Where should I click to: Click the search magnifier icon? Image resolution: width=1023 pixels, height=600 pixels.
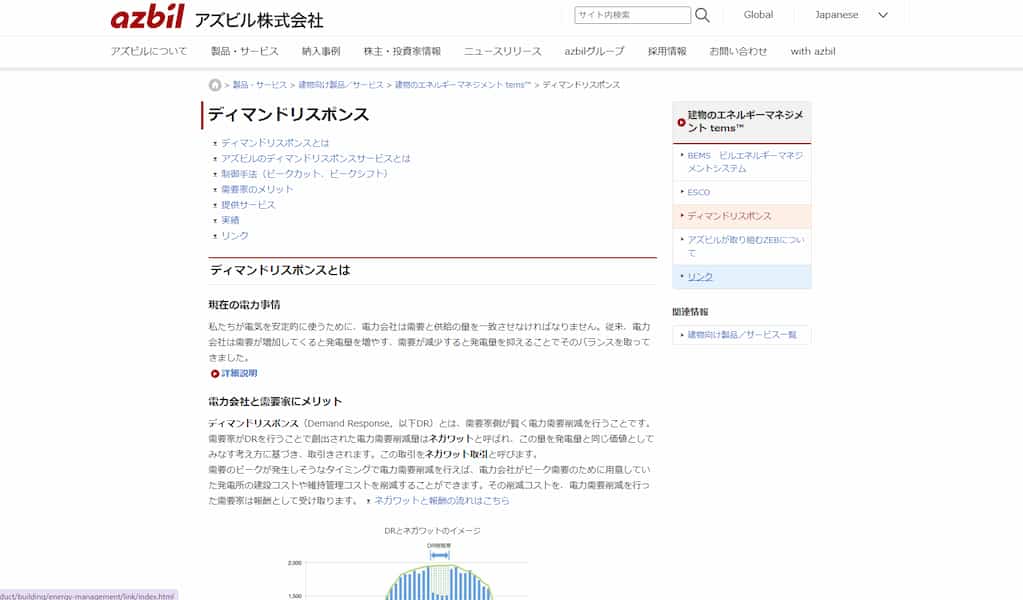pyautogui.click(x=700, y=14)
